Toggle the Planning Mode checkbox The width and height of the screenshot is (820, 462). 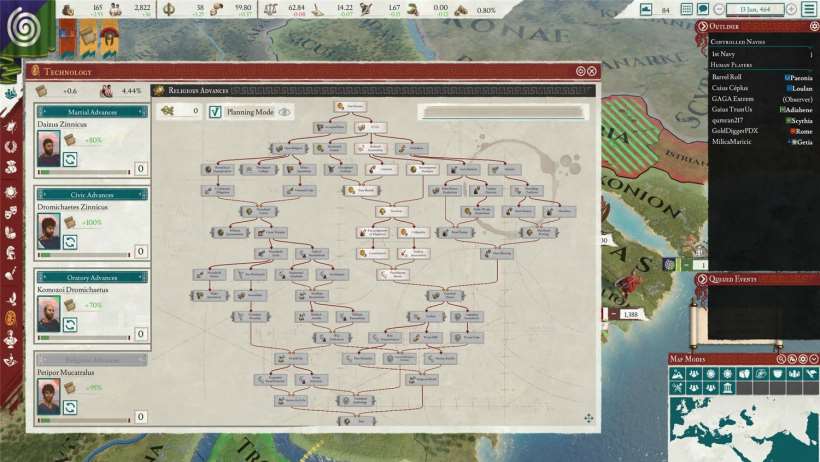[x=215, y=112]
